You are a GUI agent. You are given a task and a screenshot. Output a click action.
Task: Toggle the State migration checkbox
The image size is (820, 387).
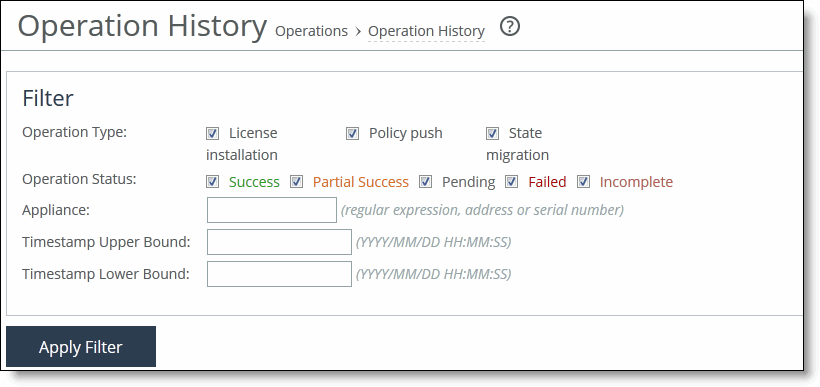pyautogui.click(x=493, y=134)
